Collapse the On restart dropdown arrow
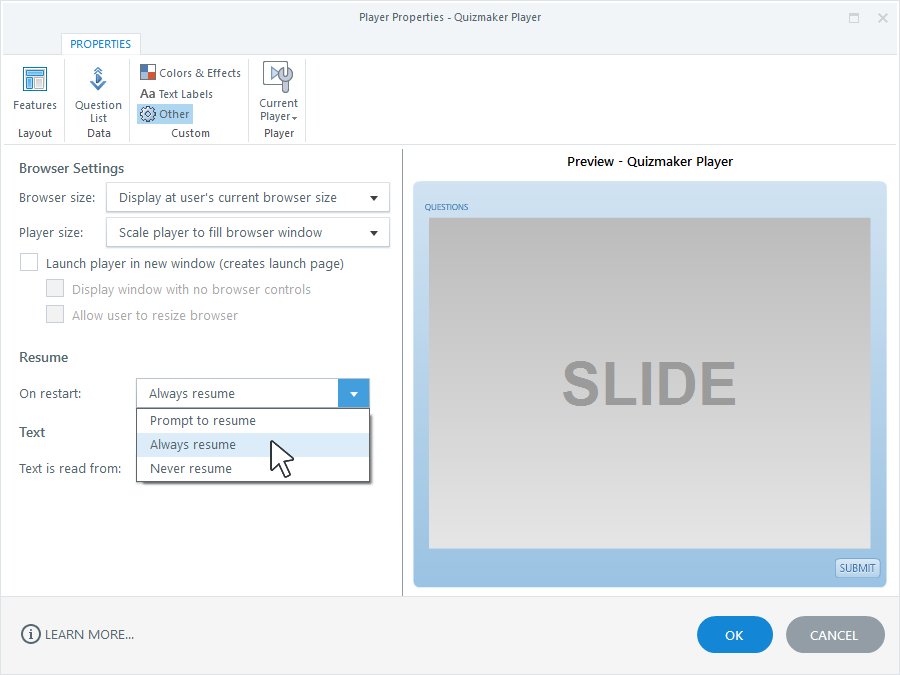 click(x=354, y=394)
